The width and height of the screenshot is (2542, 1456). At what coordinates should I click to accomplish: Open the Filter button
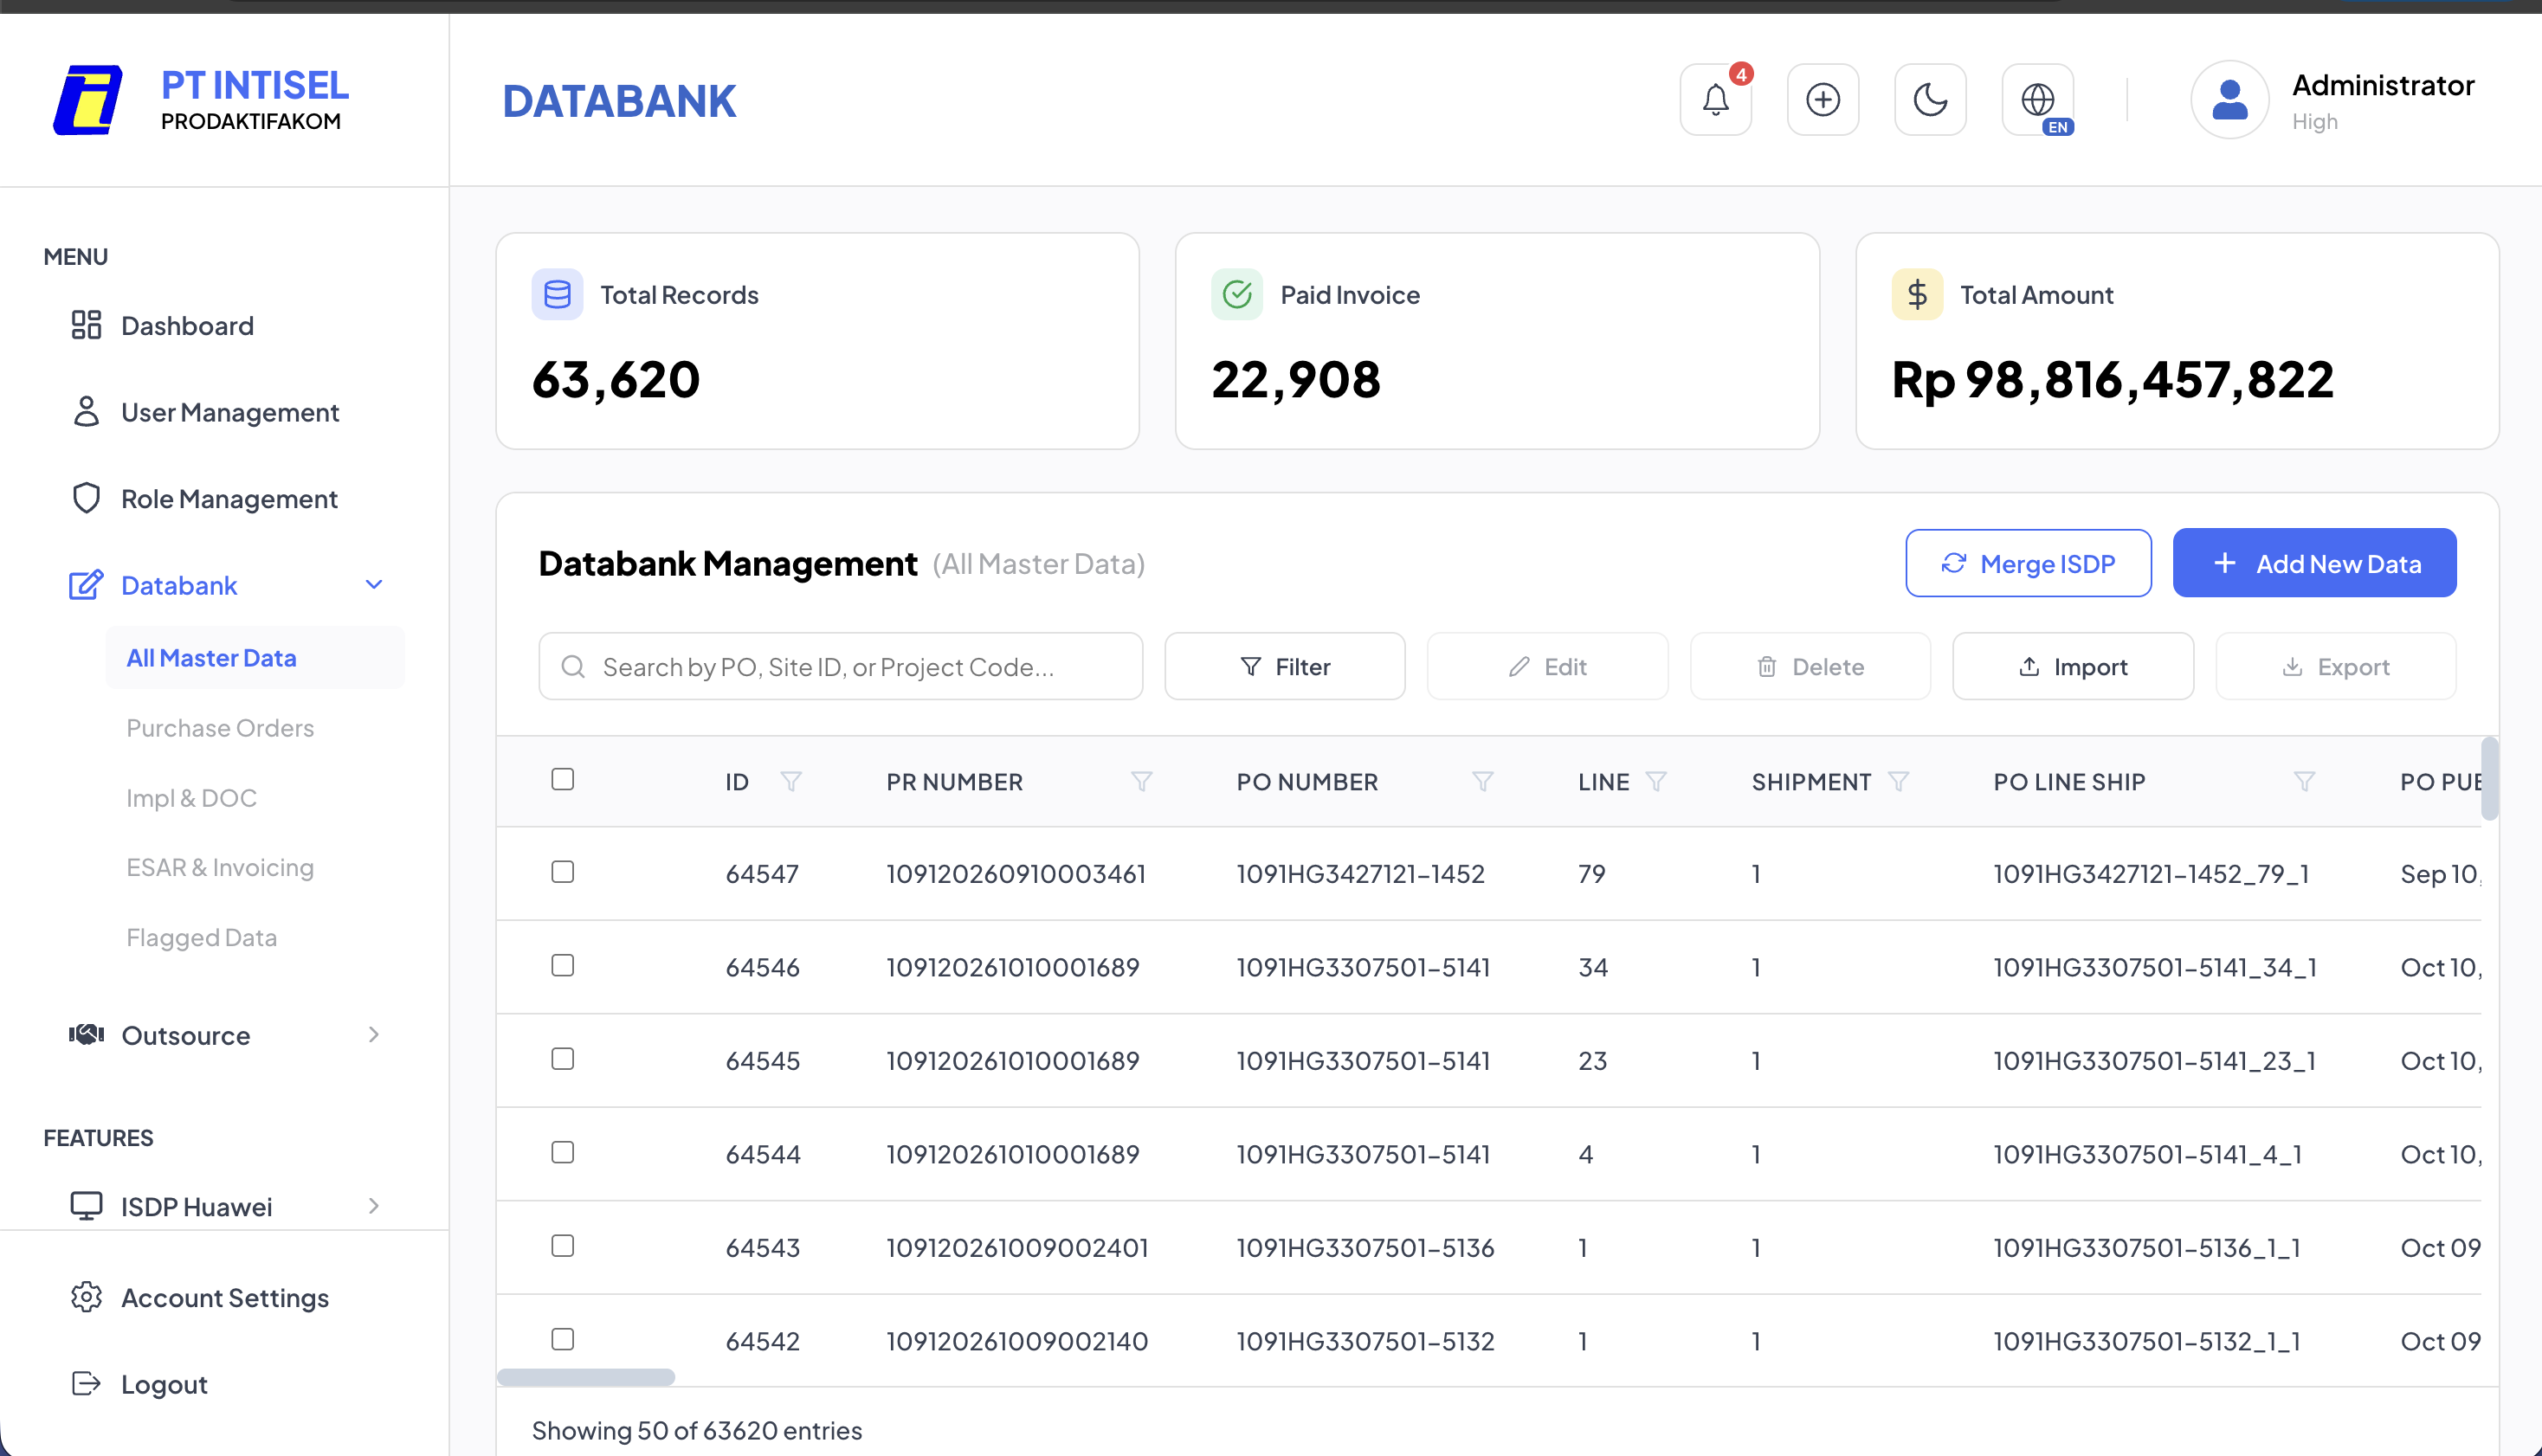(1285, 666)
